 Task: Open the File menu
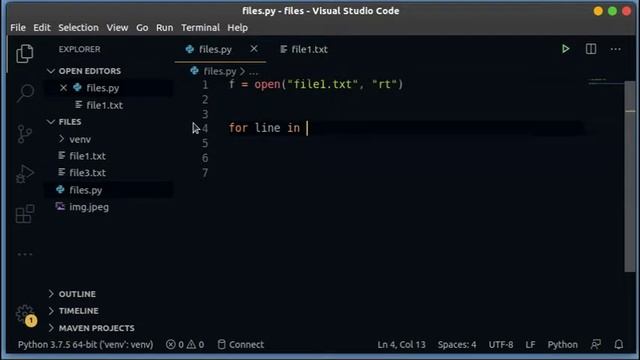point(18,27)
